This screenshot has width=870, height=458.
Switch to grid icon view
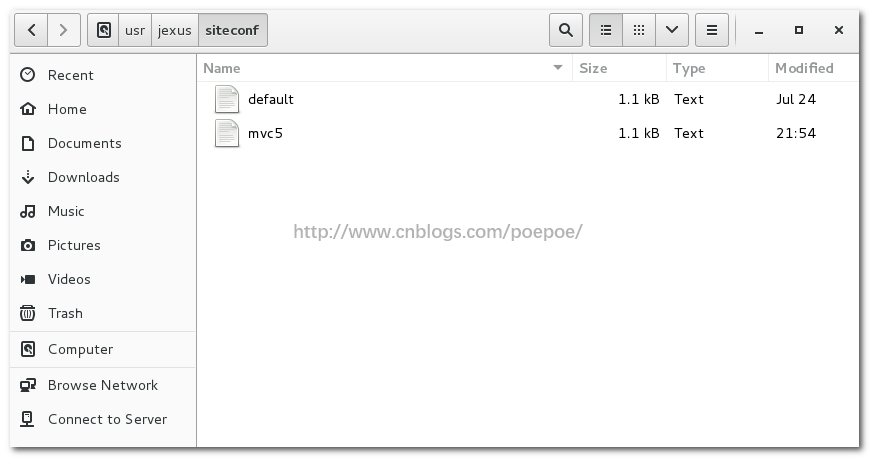(639, 30)
